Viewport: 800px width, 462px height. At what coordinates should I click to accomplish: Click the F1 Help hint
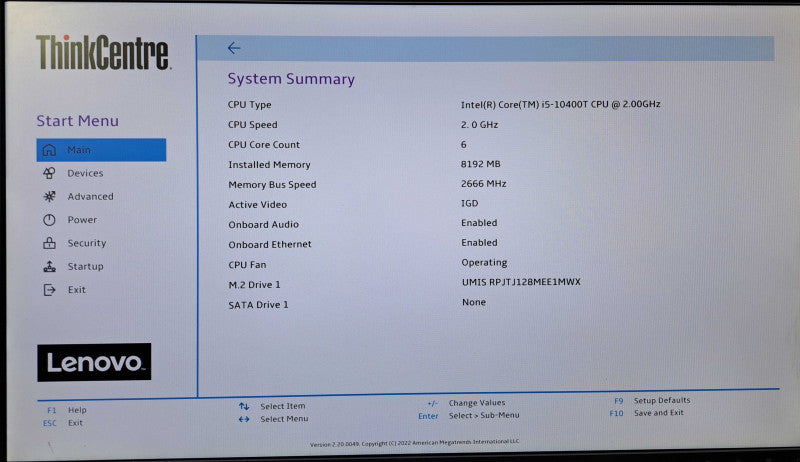click(x=67, y=410)
